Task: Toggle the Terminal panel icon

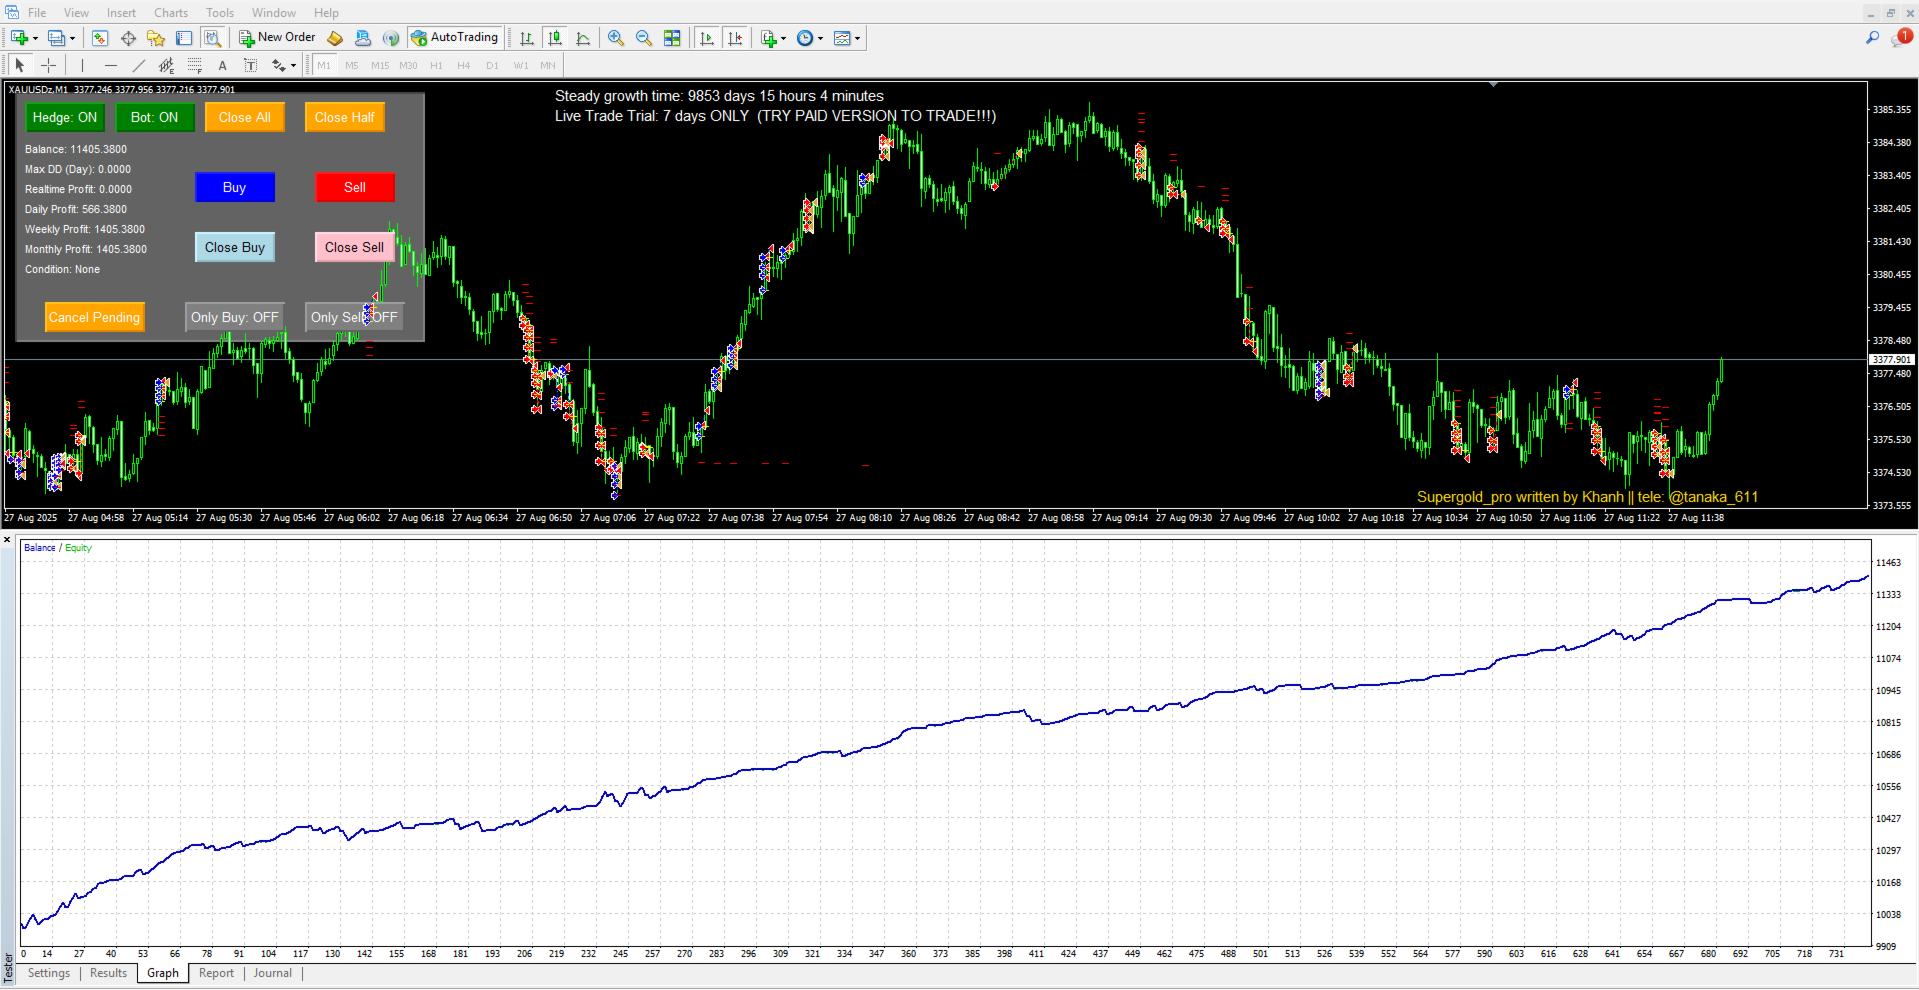Action: pyautogui.click(x=184, y=38)
